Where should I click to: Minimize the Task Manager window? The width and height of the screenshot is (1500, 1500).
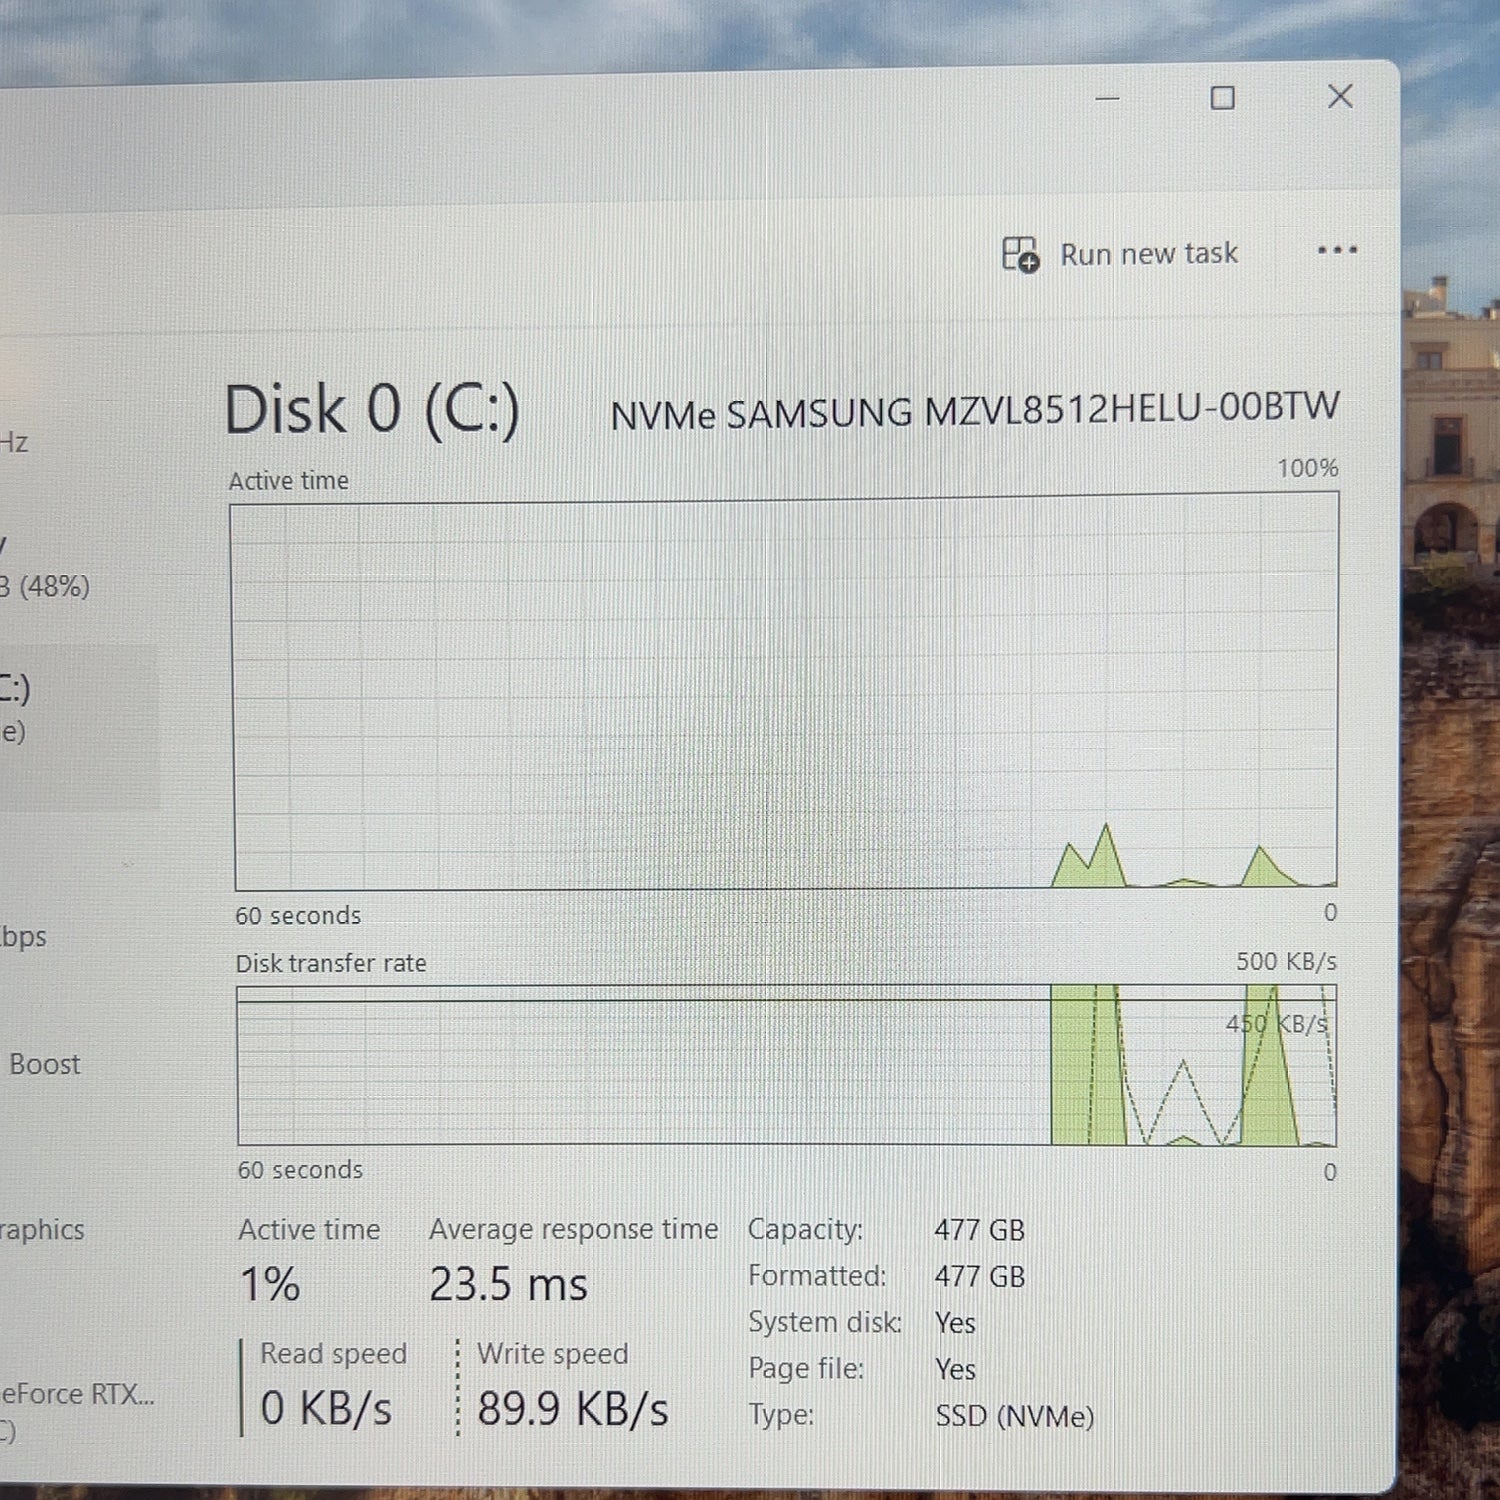click(x=1107, y=98)
